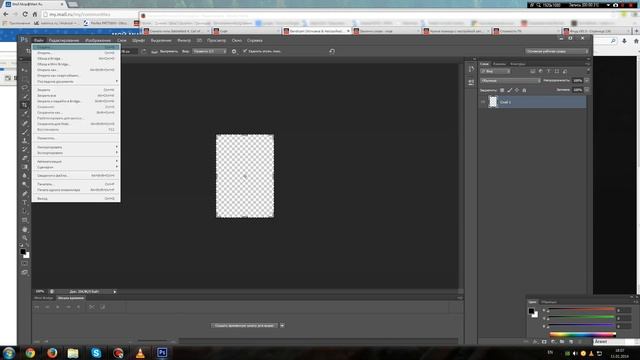Lock transparent pixels for the layer
Viewport: 640px width, 360px height.
click(x=502, y=90)
